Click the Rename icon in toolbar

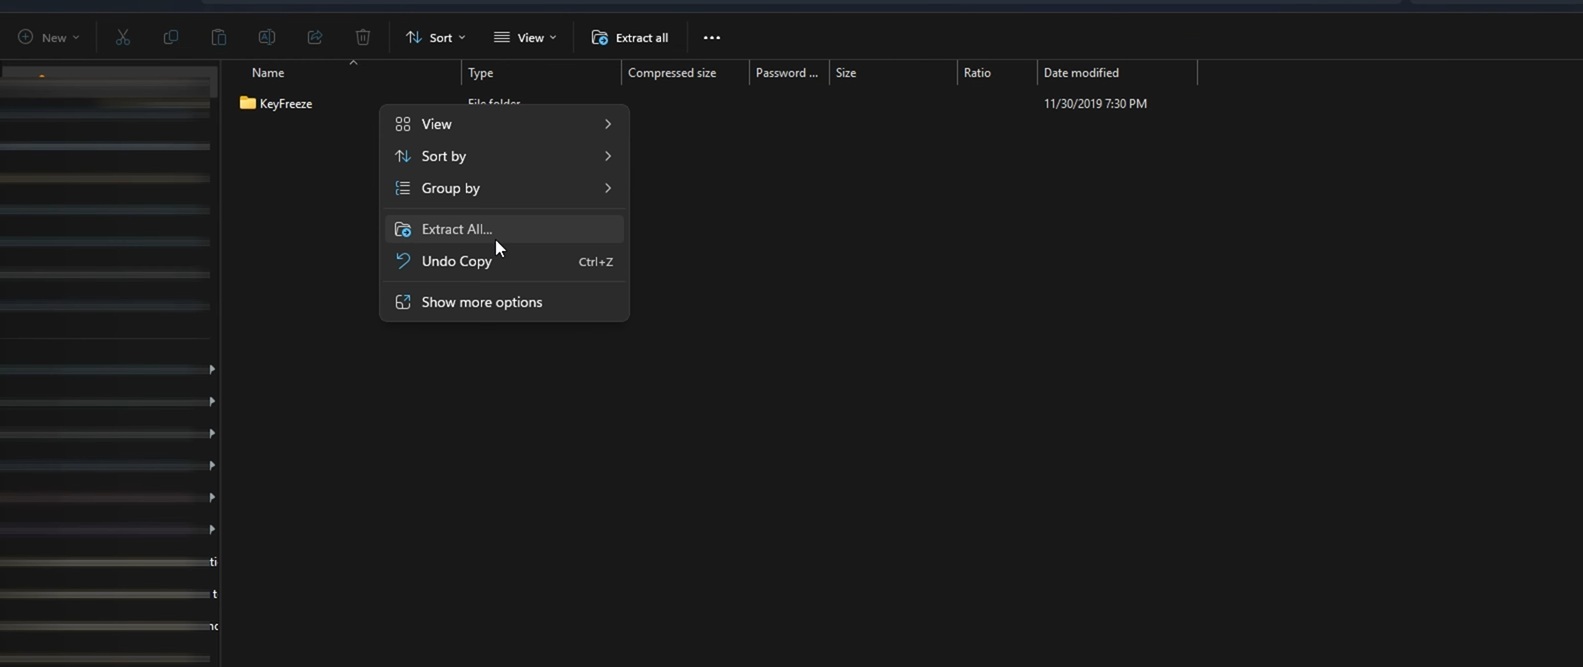(267, 38)
